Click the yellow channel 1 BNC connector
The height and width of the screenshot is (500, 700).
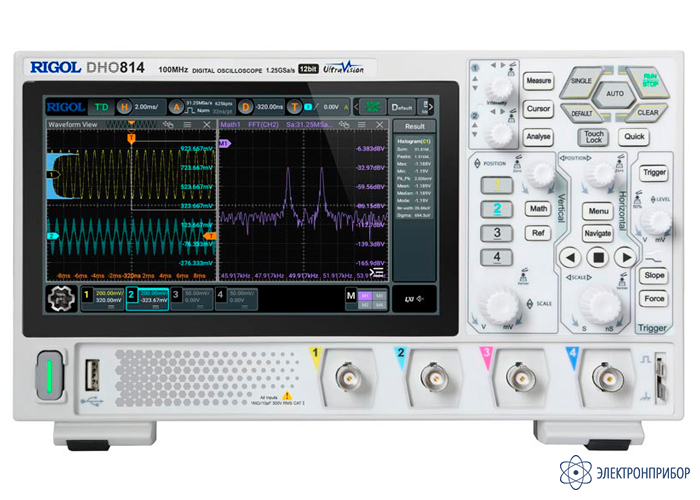tap(350, 378)
